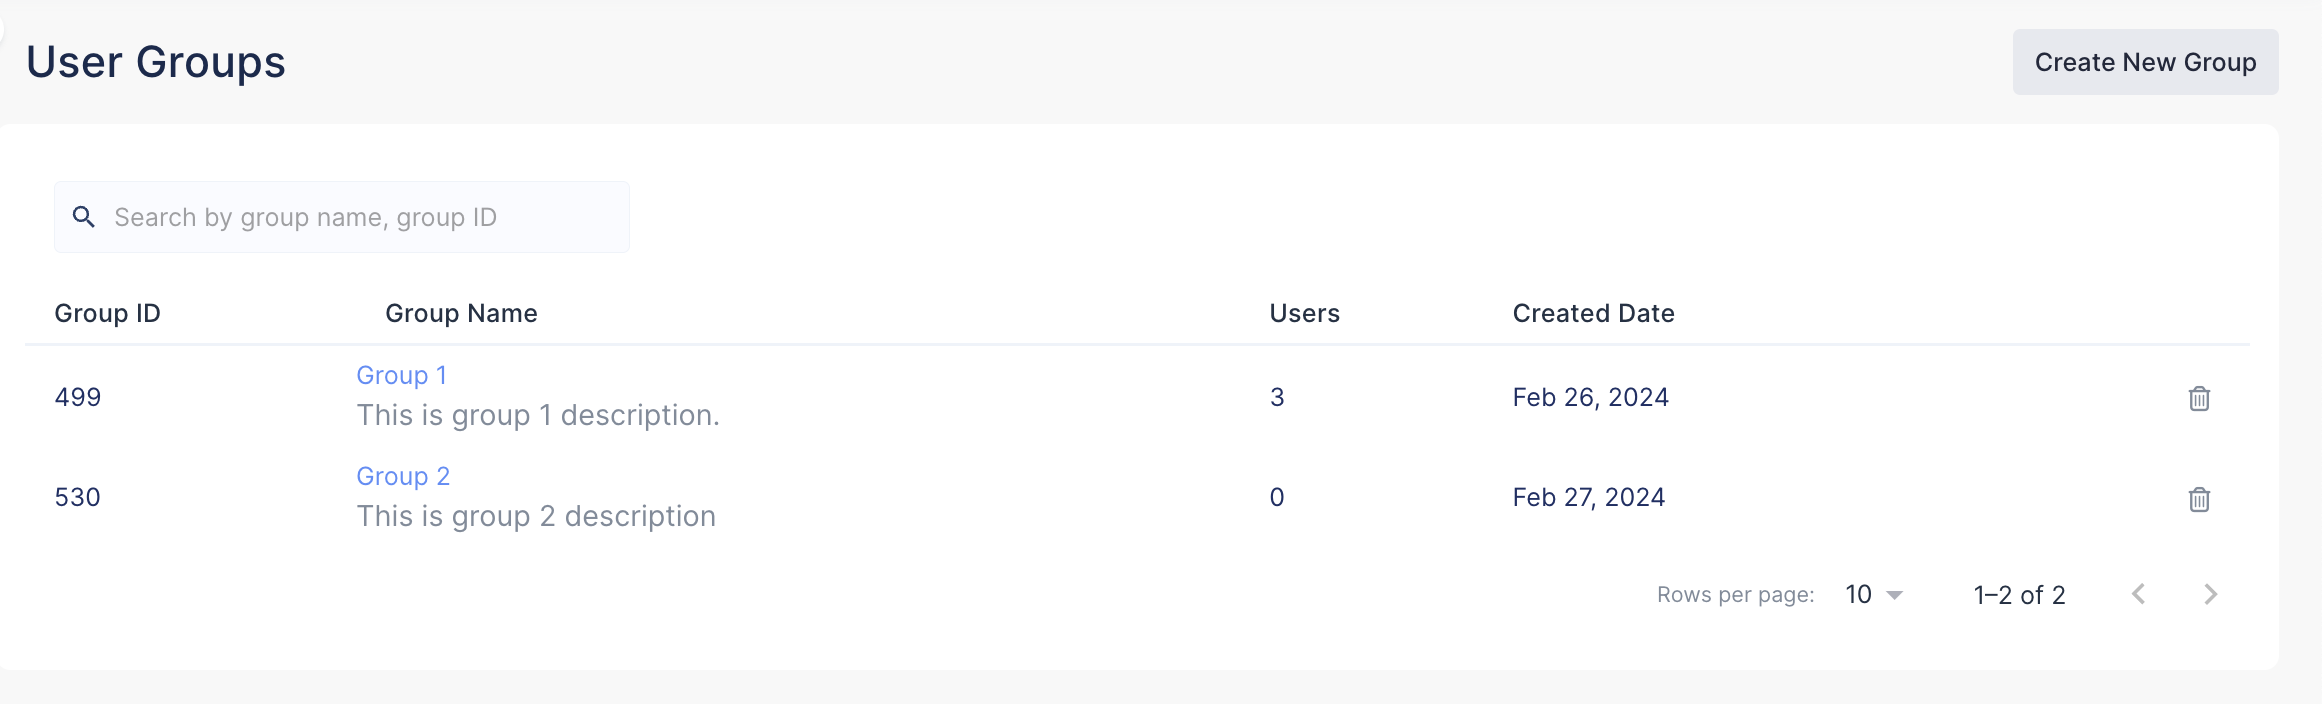This screenshot has height=704, width=2322.
Task: Click the trash icon for Group 2
Action: coord(2199,499)
